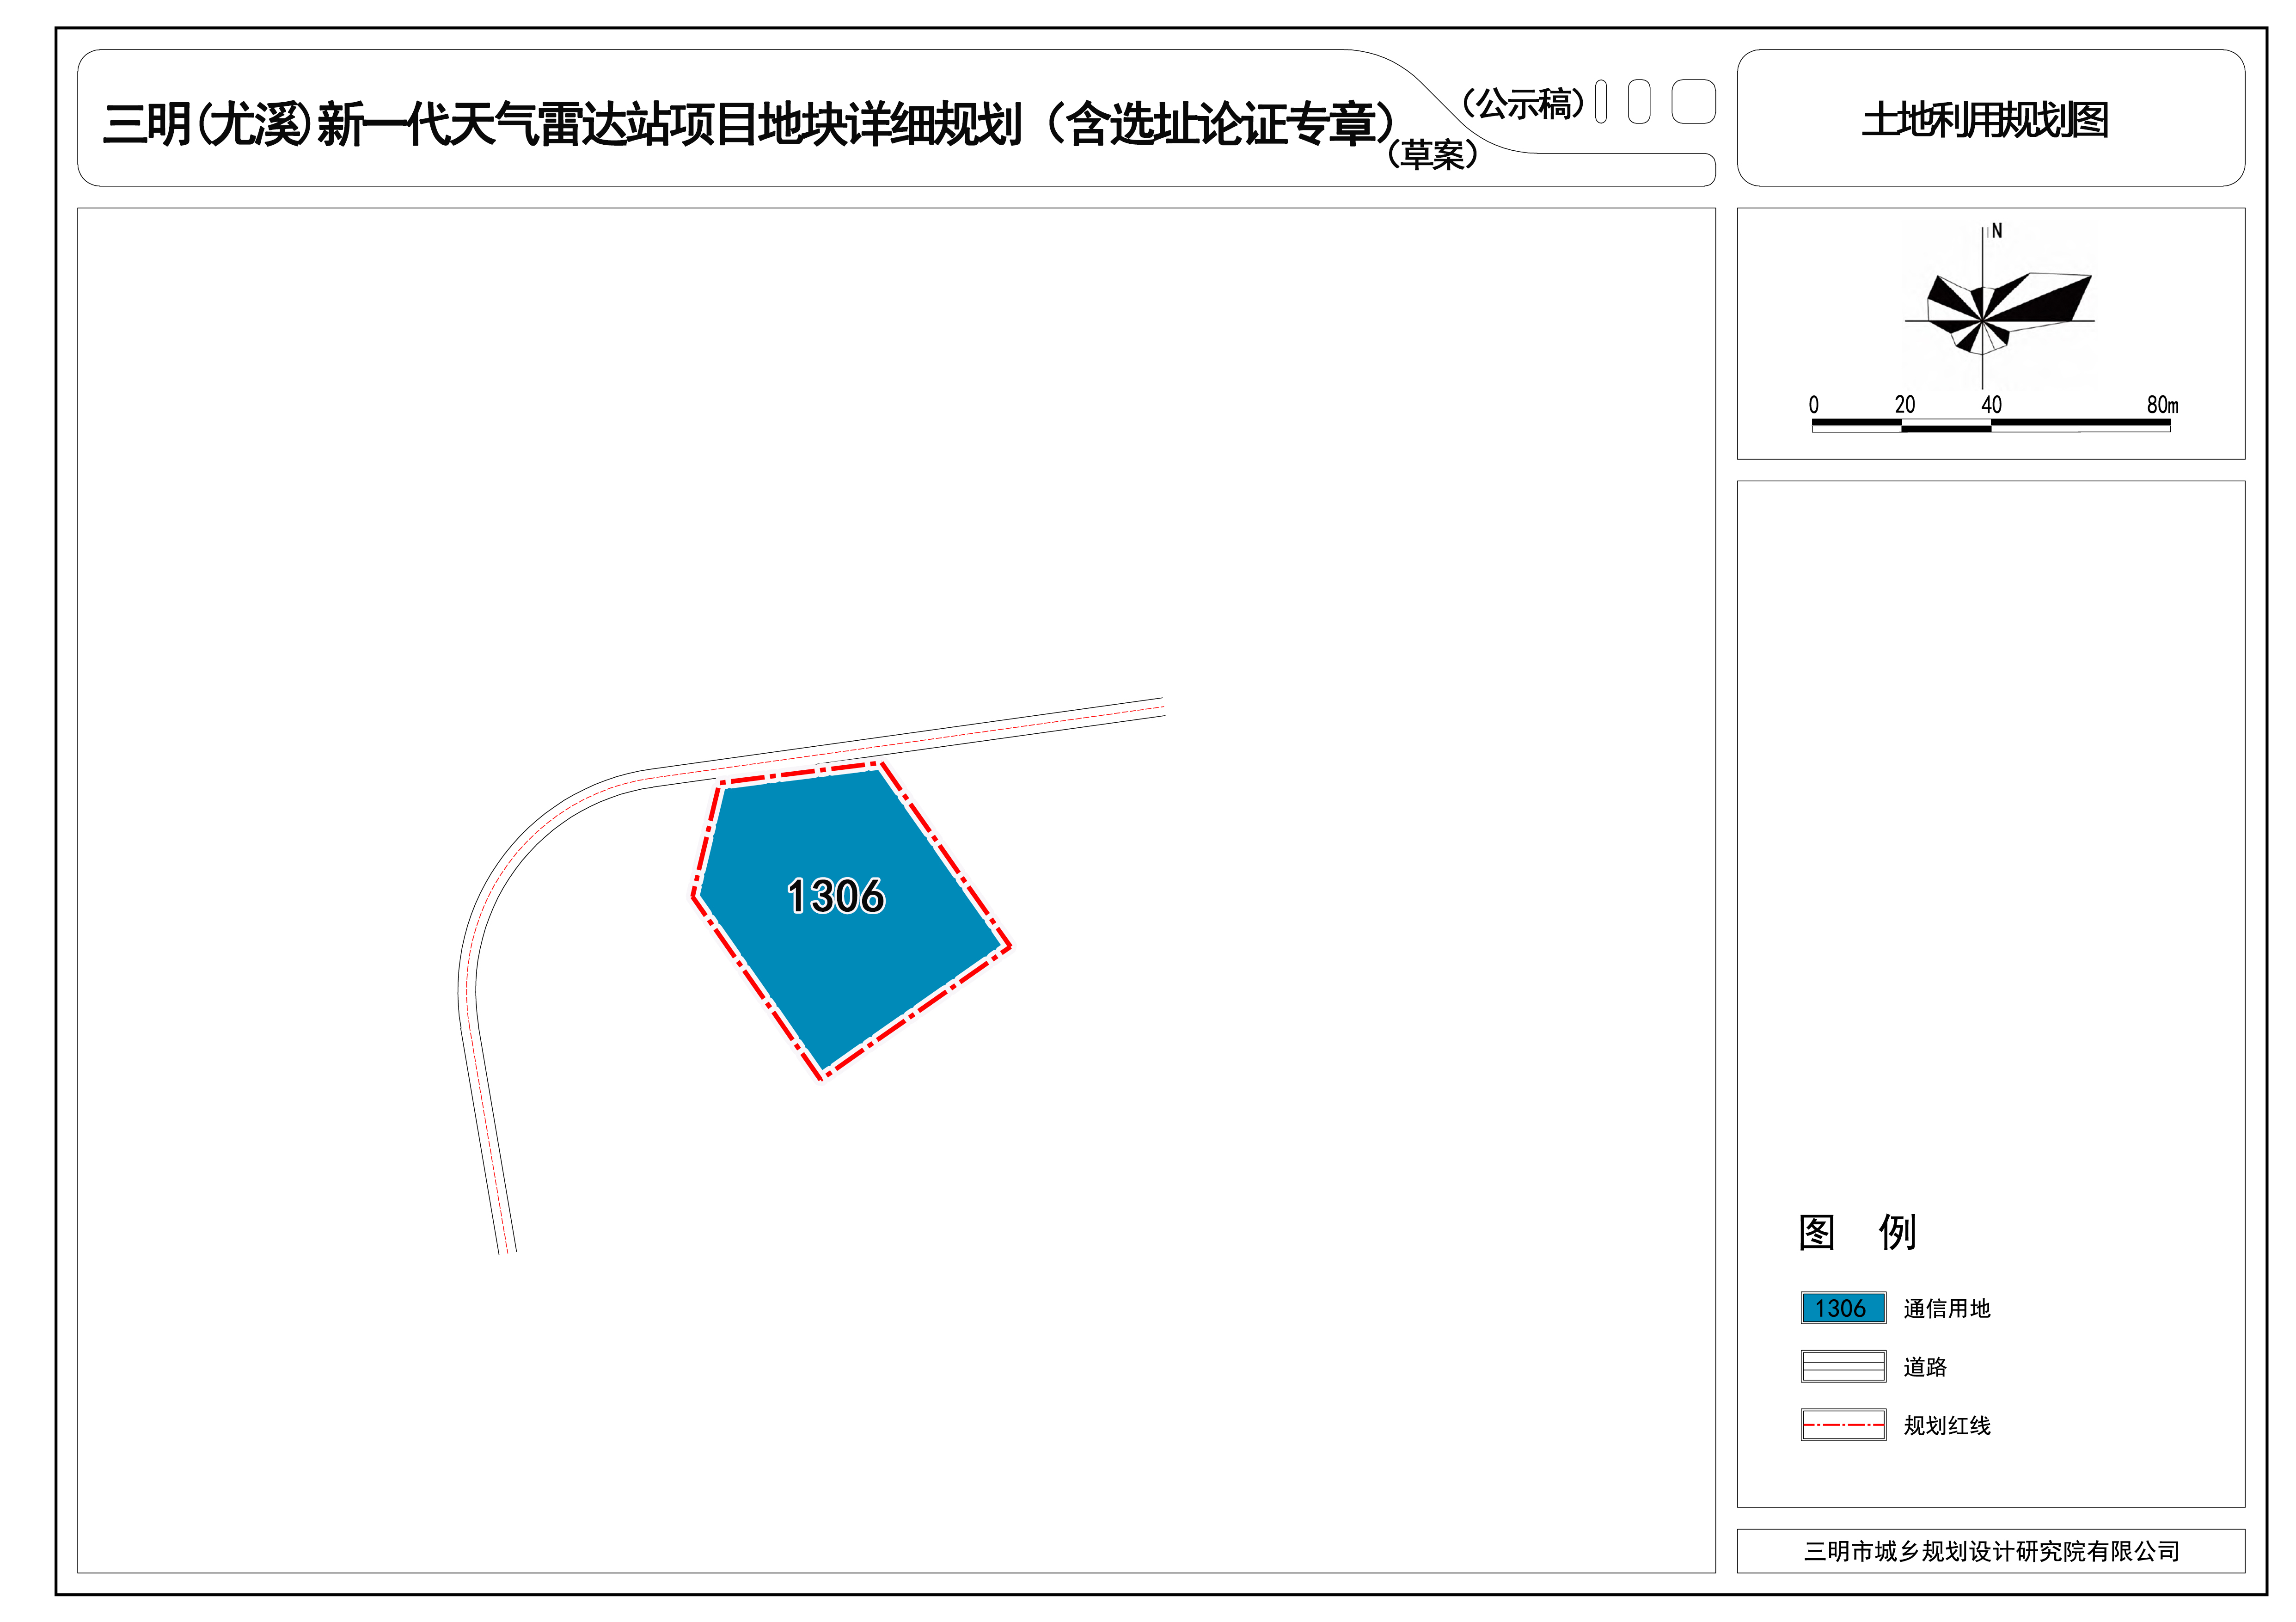Click the scale bar under the compass
This screenshot has width=2296, height=1622.
tap(1990, 425)
